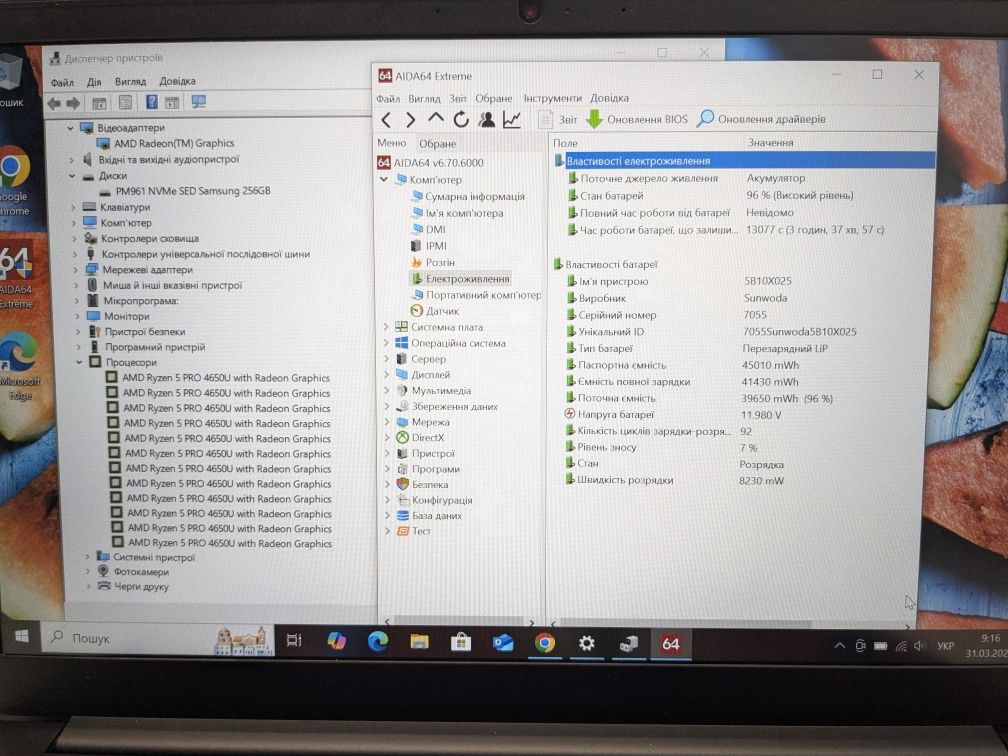Expand Сервер node in AIDA64
Screen dimensions: 1008x756
point(386,359)
